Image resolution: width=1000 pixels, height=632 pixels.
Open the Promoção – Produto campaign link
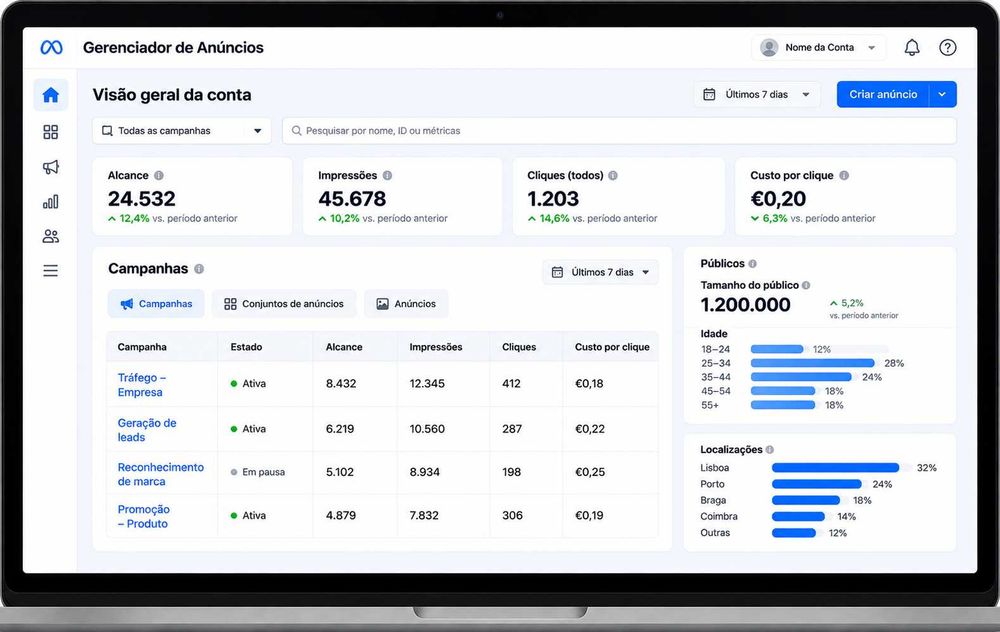[143, 517]
